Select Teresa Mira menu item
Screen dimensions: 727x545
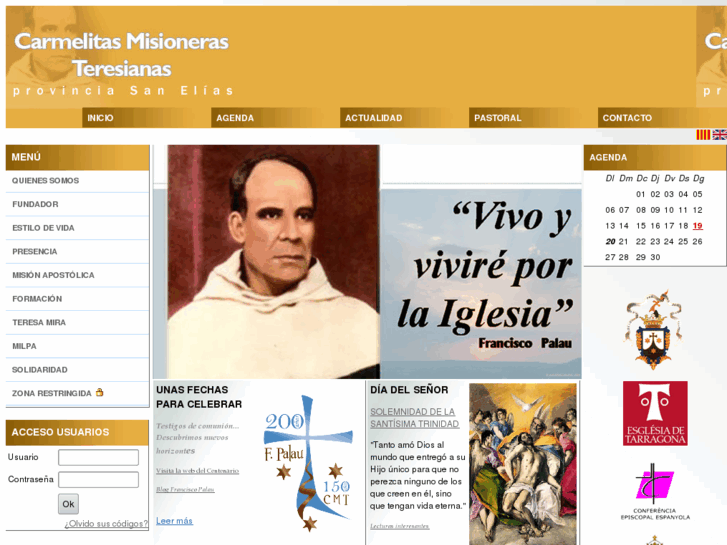[x=77, y=322]
